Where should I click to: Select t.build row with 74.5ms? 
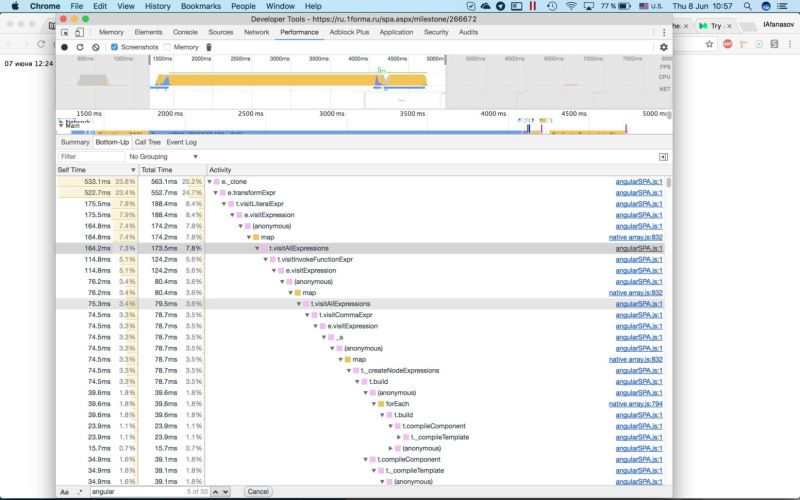coord(363,382)
